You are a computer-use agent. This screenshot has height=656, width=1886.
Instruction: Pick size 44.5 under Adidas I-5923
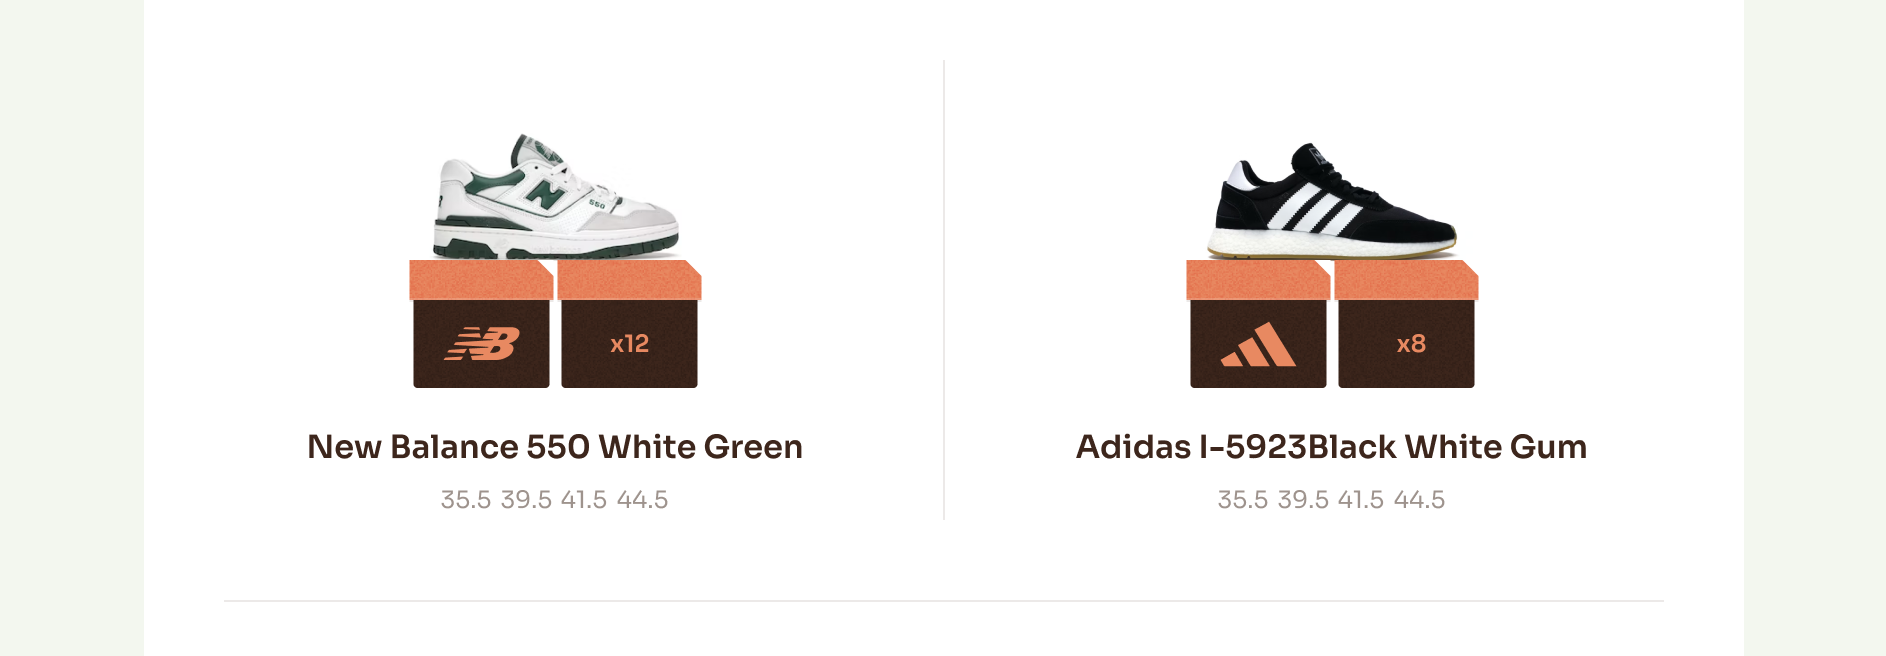point(1419,500)
